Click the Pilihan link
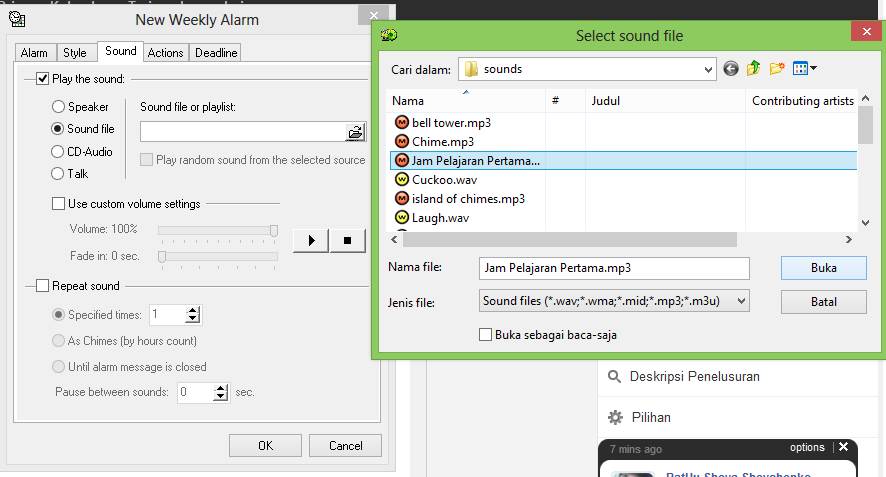This screenshot has height=477, width=886. [x=651, y=418]
